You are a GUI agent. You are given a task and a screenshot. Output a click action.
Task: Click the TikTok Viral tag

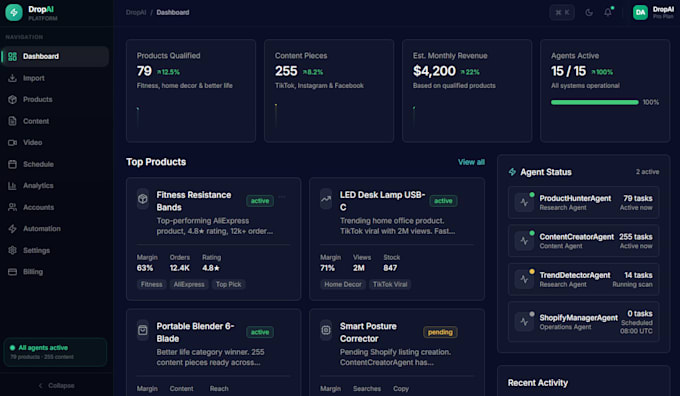390,285
